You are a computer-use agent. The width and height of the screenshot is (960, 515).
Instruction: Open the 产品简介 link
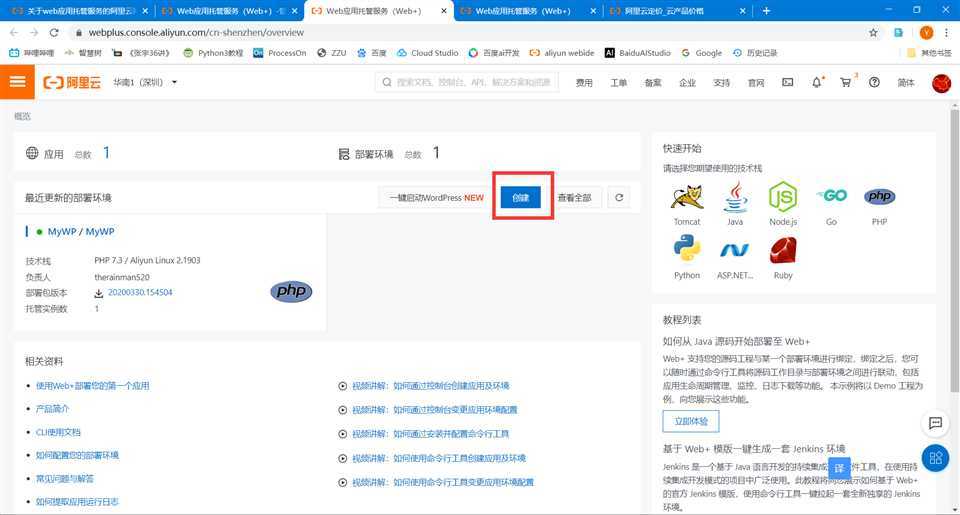pos(52,408)
